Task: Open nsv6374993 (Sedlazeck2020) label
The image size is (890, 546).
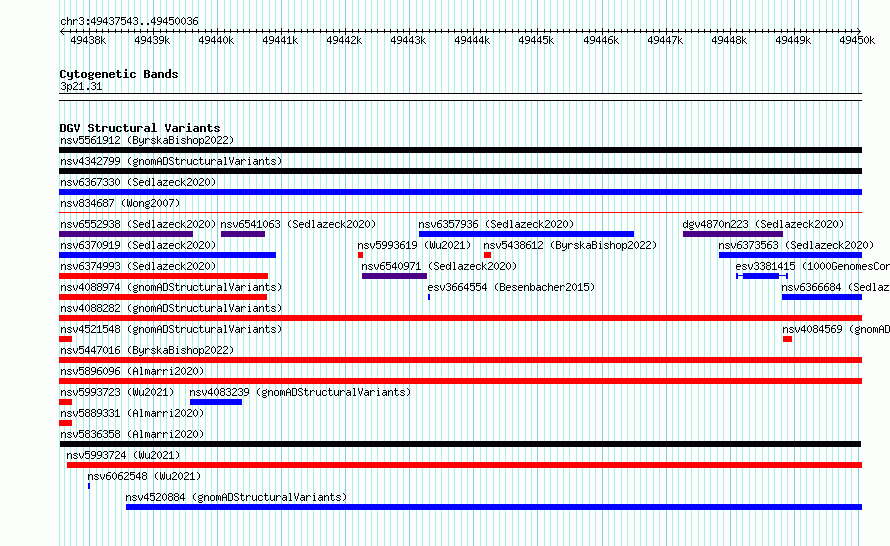Action: coord(138,266)
